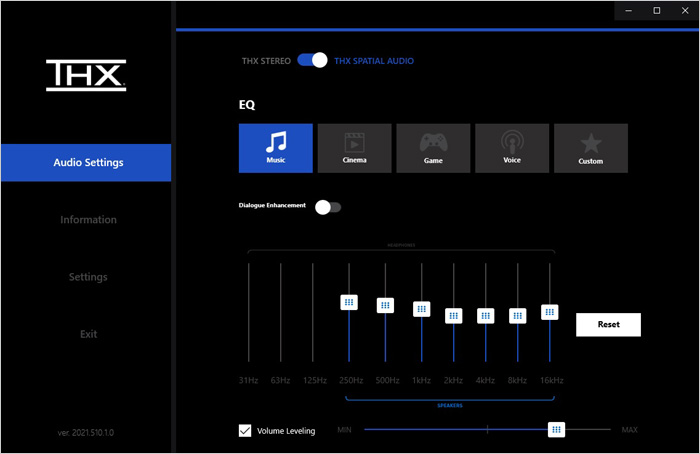The width and height of the screenshot is (700, 454).
Task: Click the THX SPATIAL AUDIO label
Action: point(374,61)
